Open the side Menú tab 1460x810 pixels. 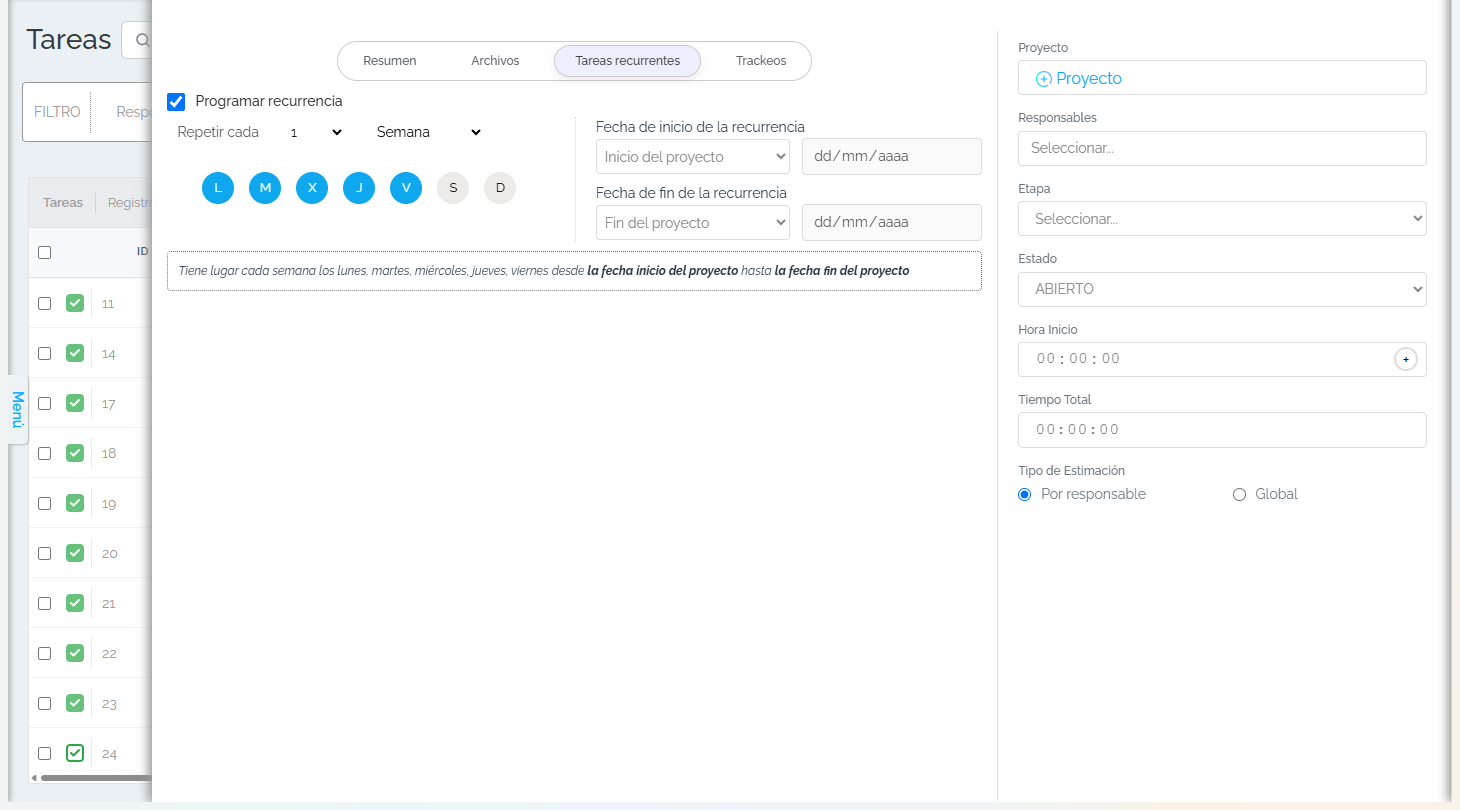click(x=17, y=410)
